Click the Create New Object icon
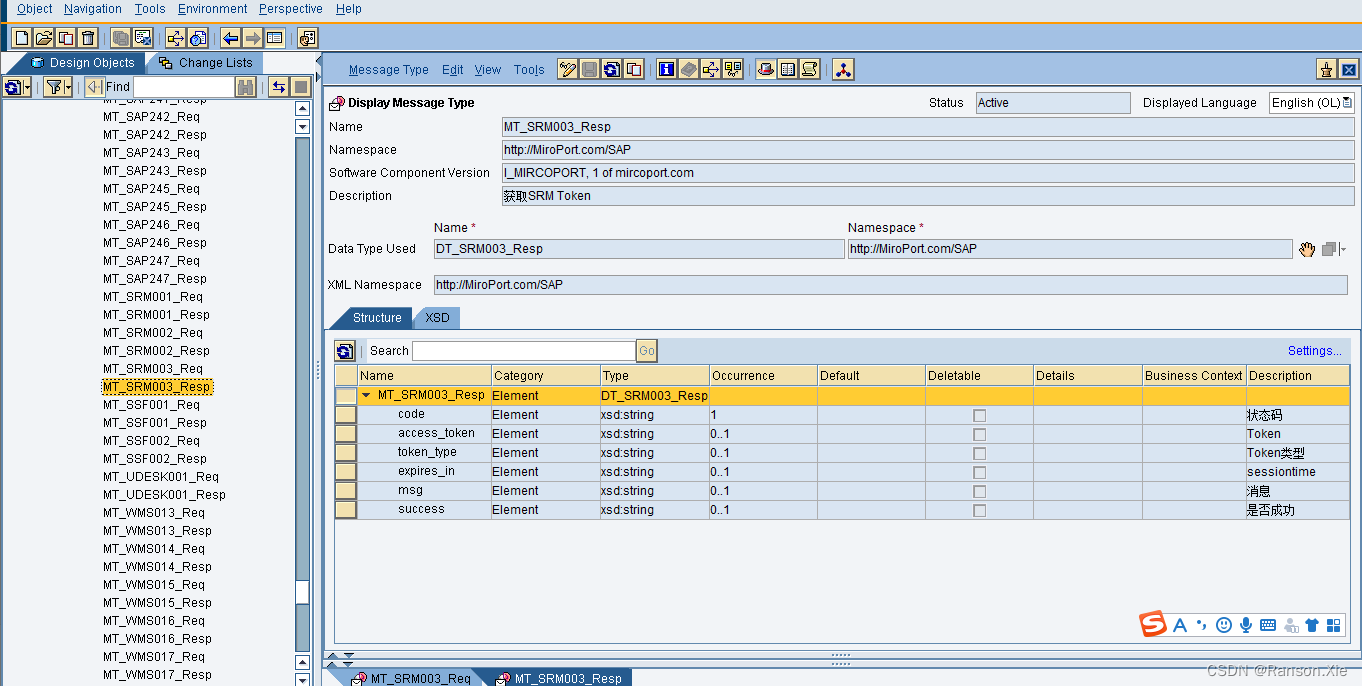The height and width of the screenshot is (686, 1362). (x=22, y=37)
